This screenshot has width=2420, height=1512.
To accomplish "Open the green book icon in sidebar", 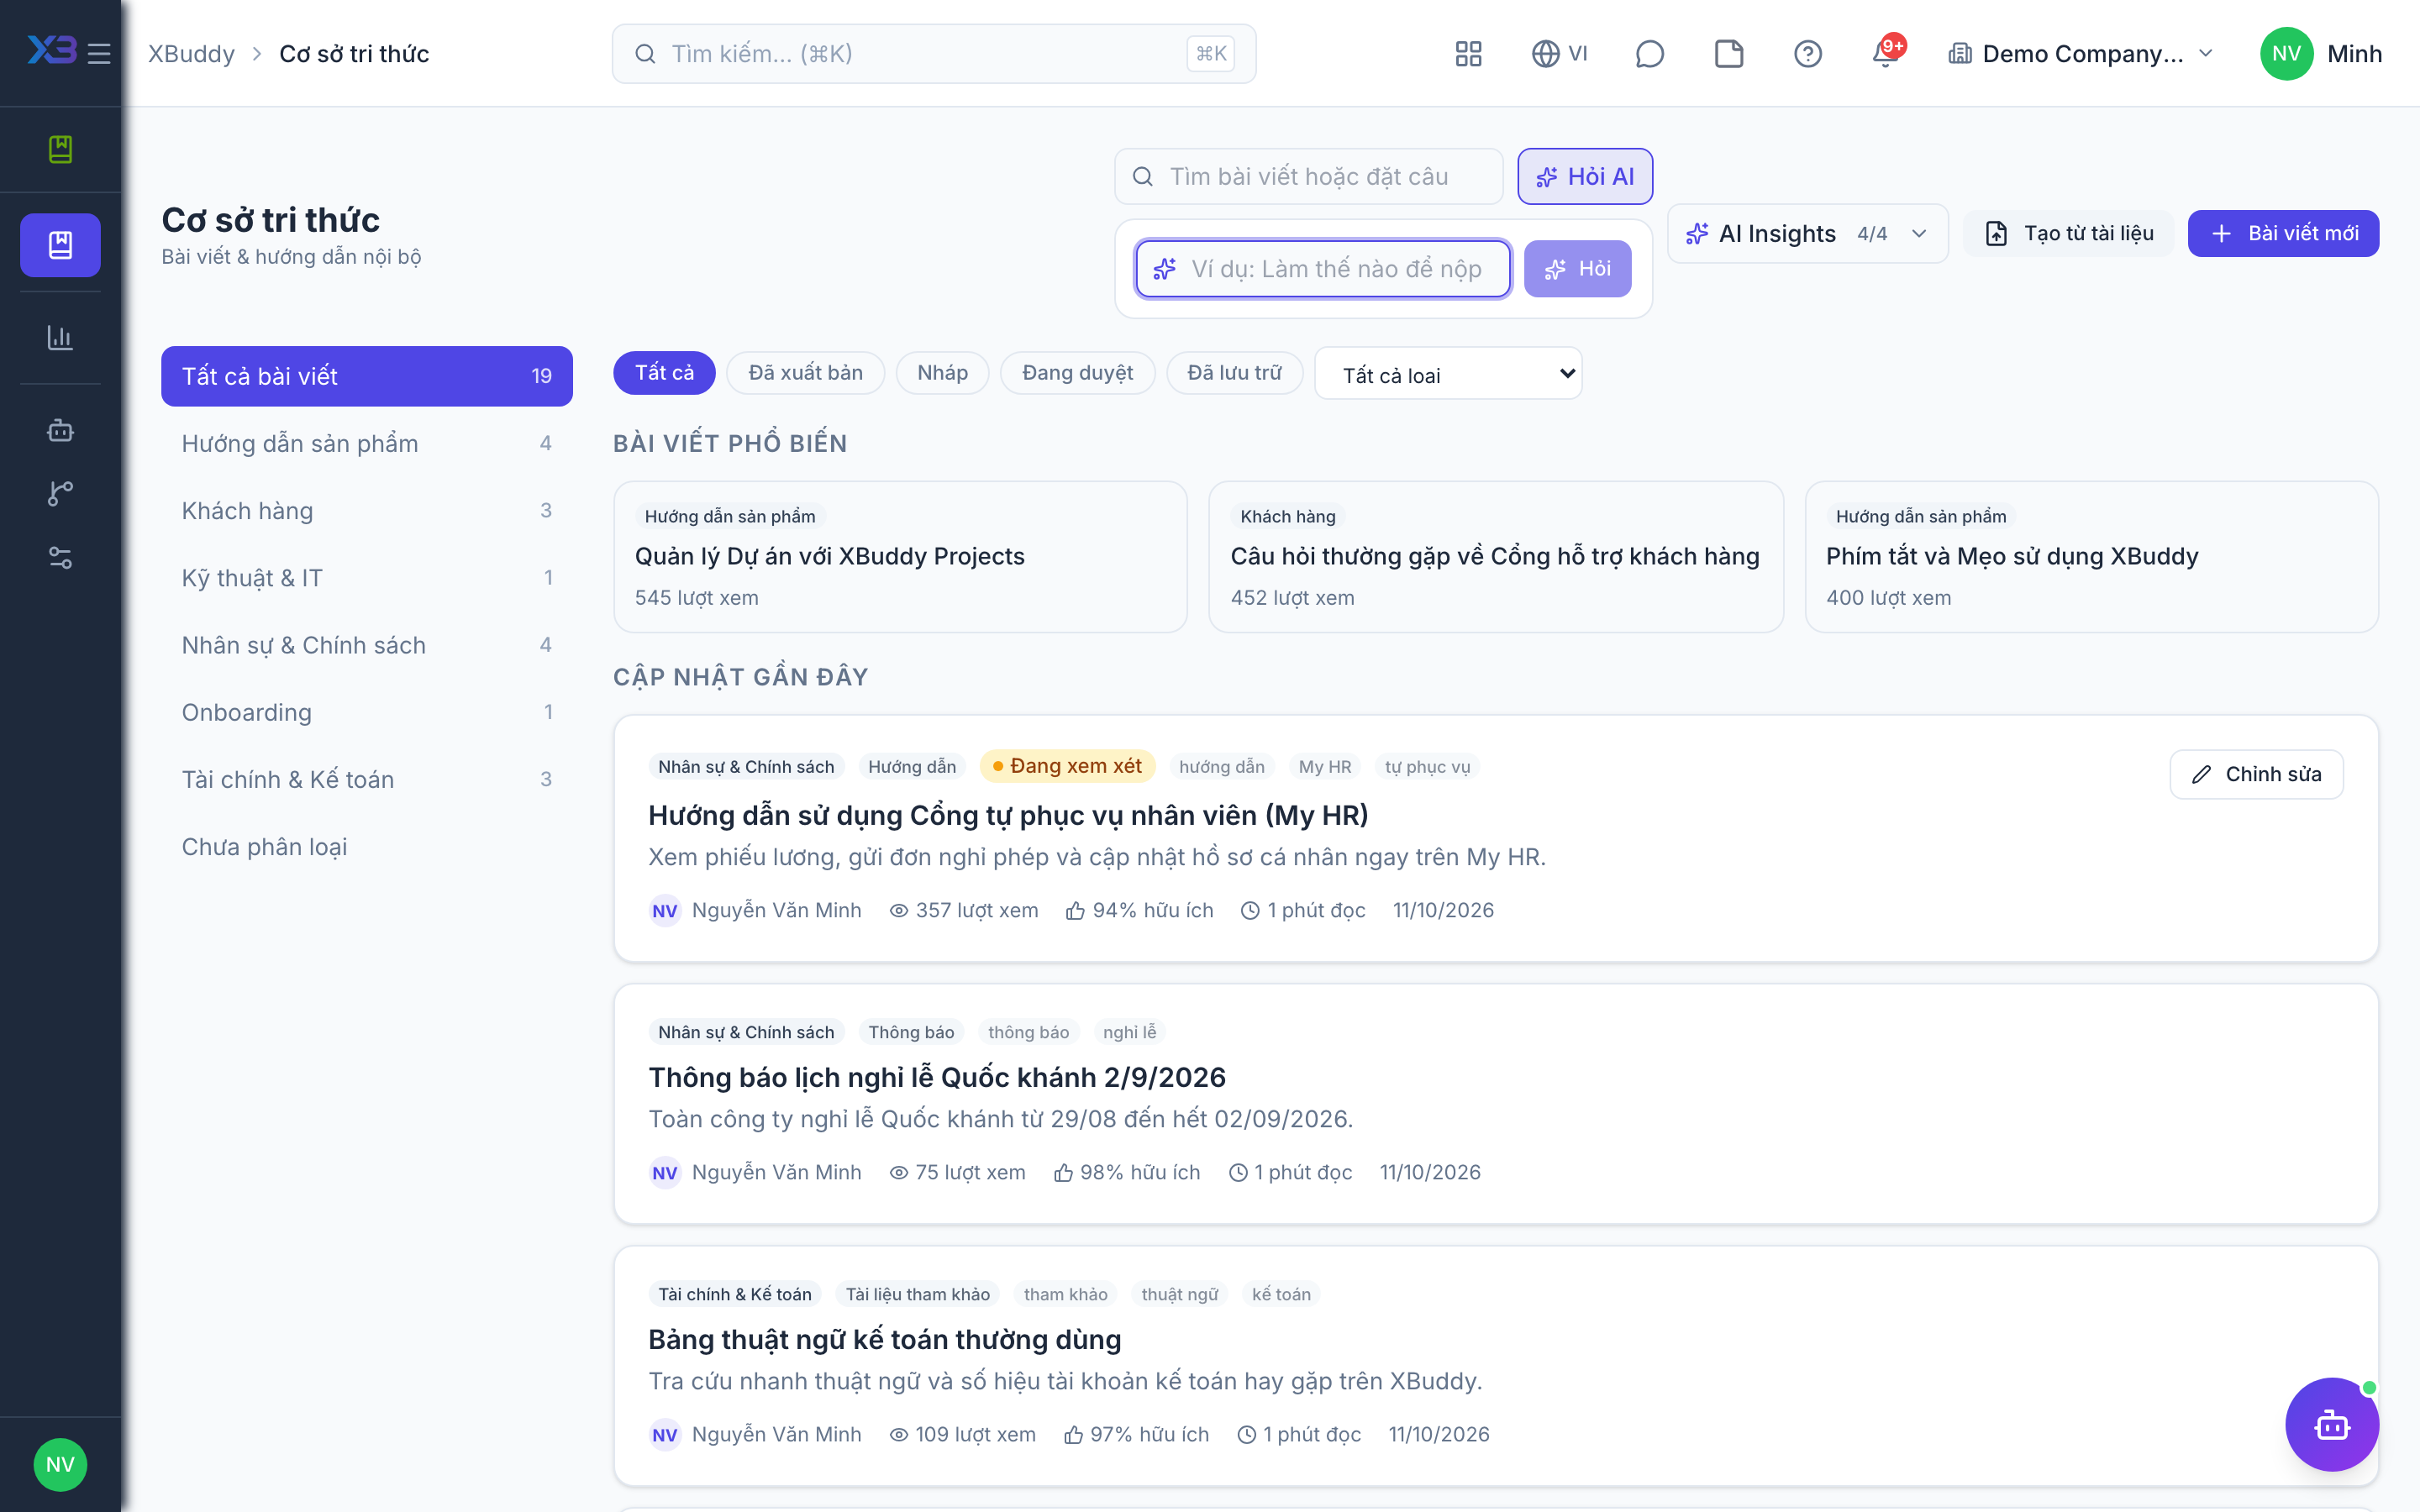I will [60, 149].
